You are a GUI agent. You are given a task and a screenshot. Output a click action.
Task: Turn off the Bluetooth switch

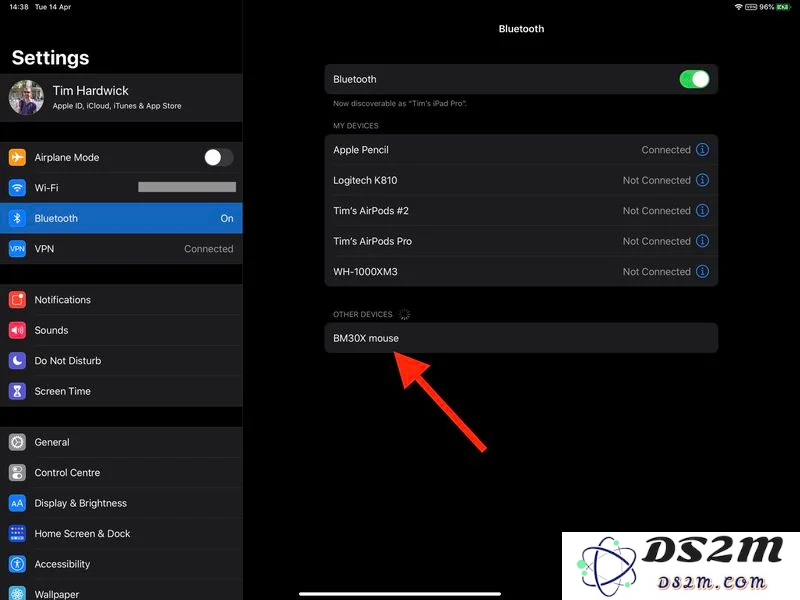pos(694,79)
